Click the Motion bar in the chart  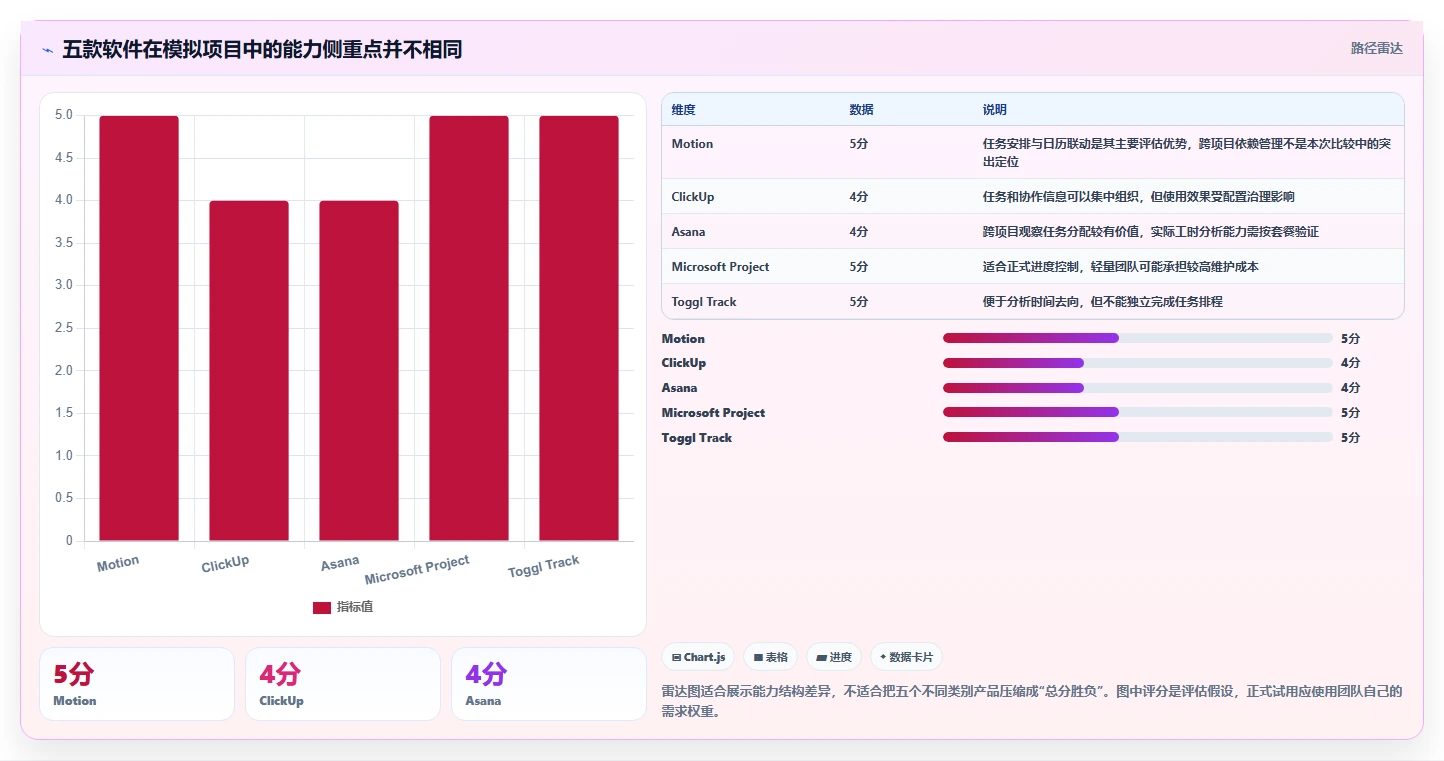coord(139,328)
